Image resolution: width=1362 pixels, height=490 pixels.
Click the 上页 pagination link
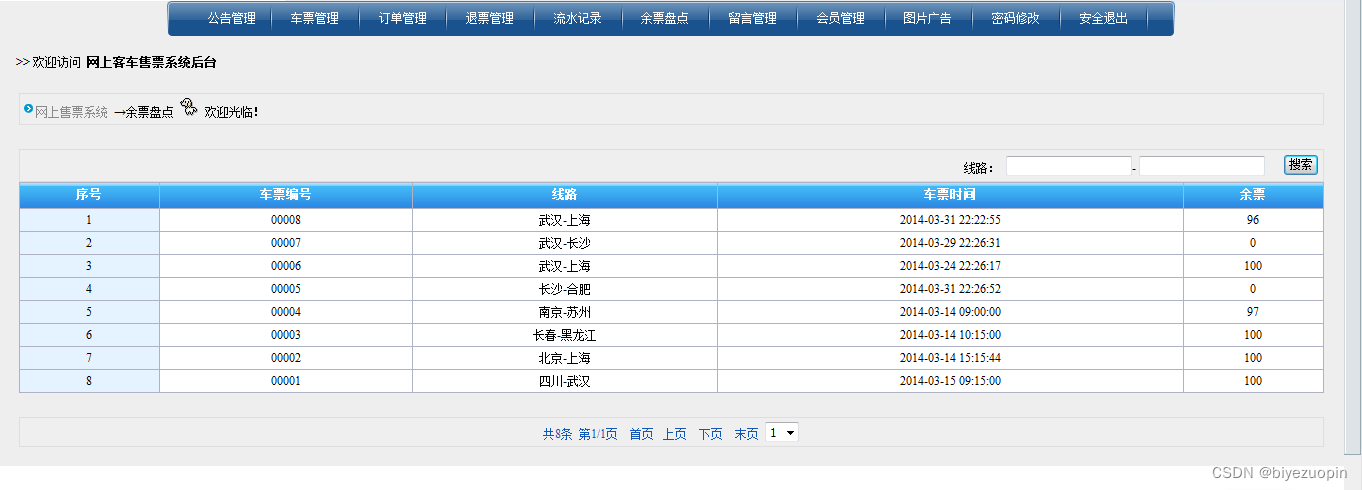[x=675, y=434]
